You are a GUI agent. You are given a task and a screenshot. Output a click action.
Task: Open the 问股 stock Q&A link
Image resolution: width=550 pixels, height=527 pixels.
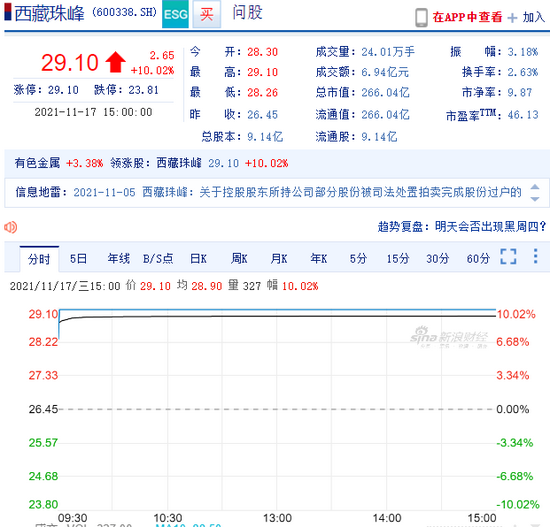coord(247,13)
